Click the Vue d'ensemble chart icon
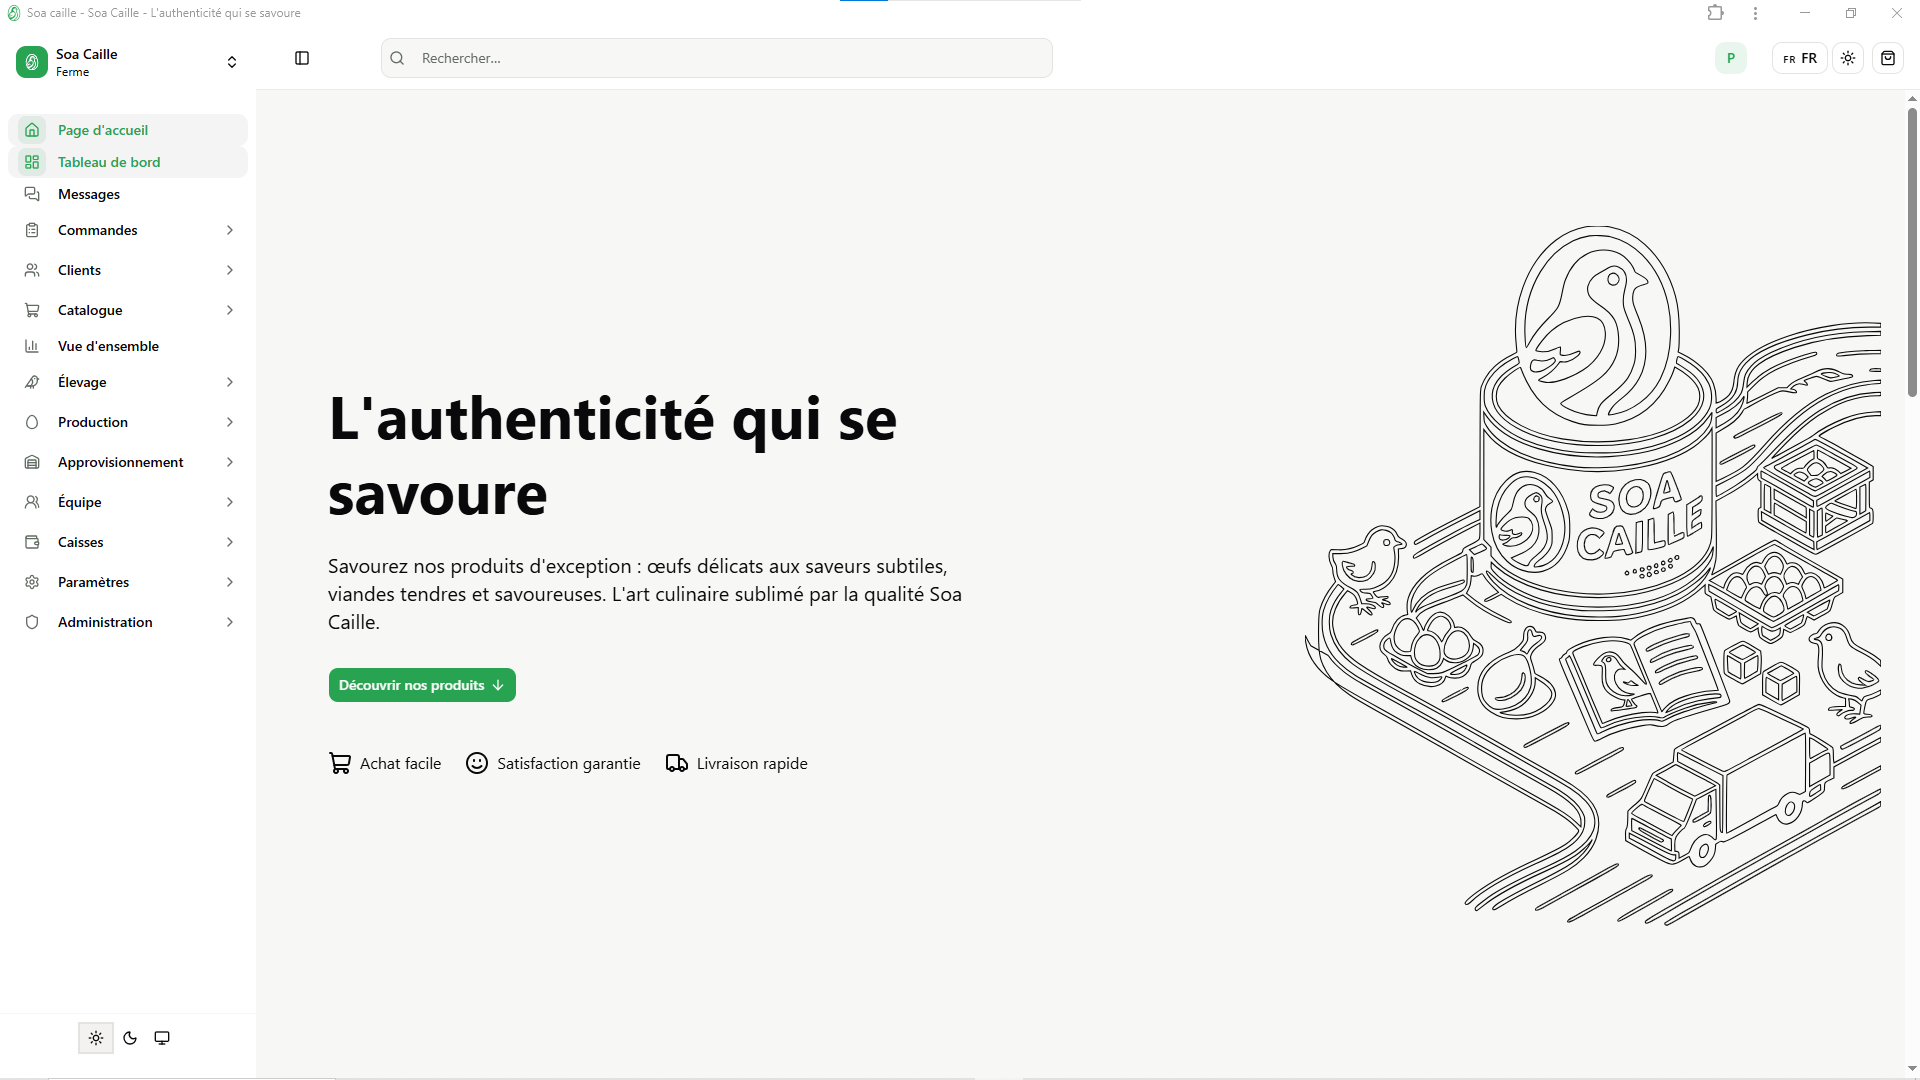1920x1080 pixels. [32, 346]
